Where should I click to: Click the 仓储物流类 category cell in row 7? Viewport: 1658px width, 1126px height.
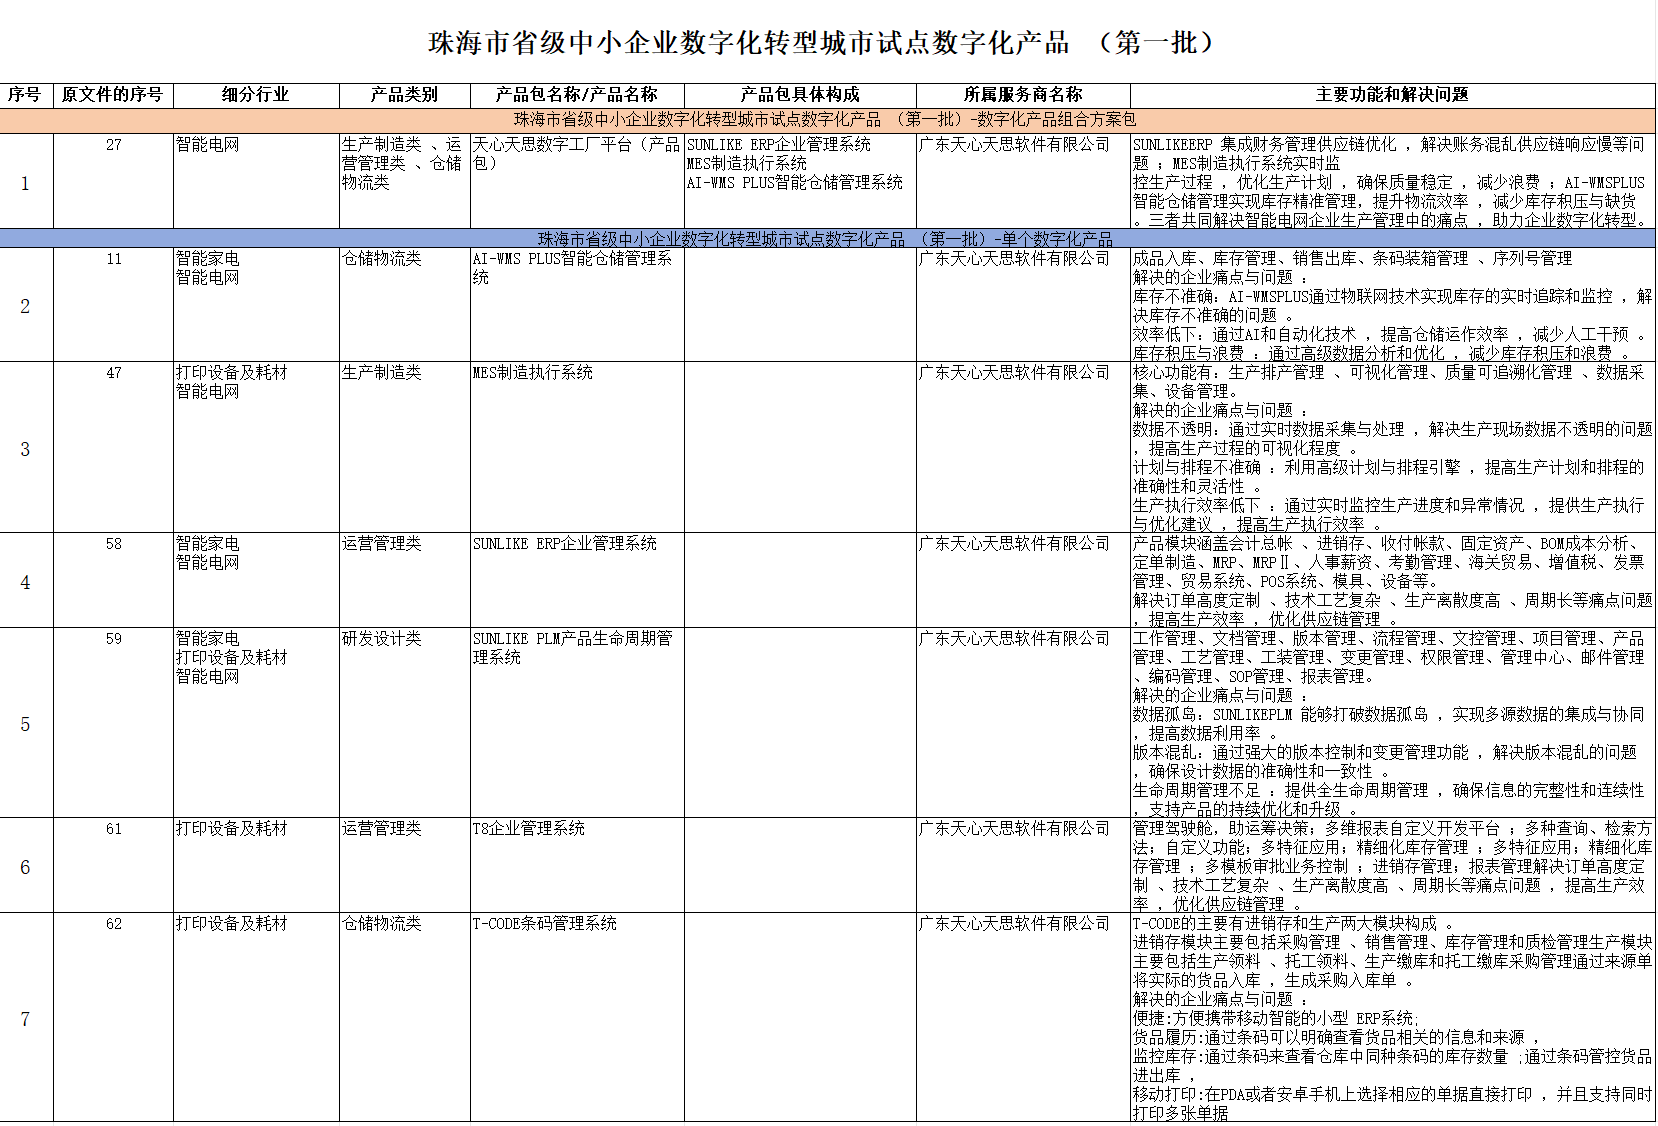click(x=405, y=1017)
